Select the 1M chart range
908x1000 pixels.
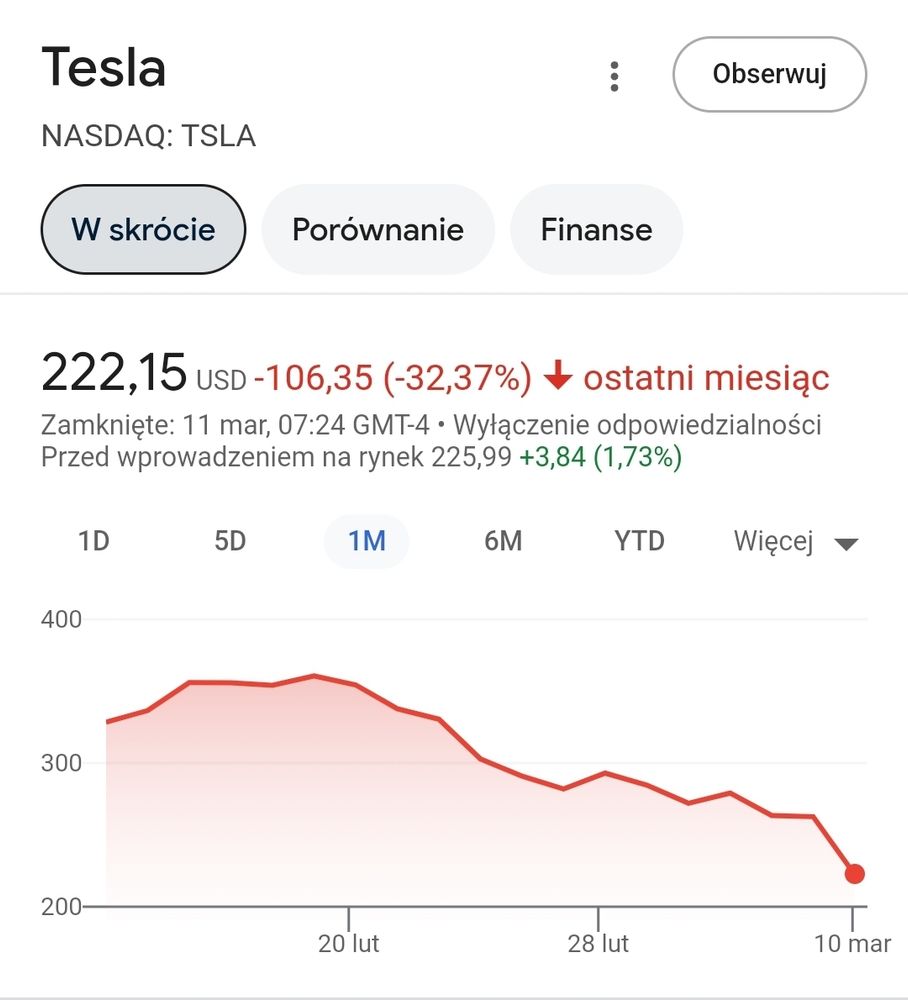coord(366,542)
